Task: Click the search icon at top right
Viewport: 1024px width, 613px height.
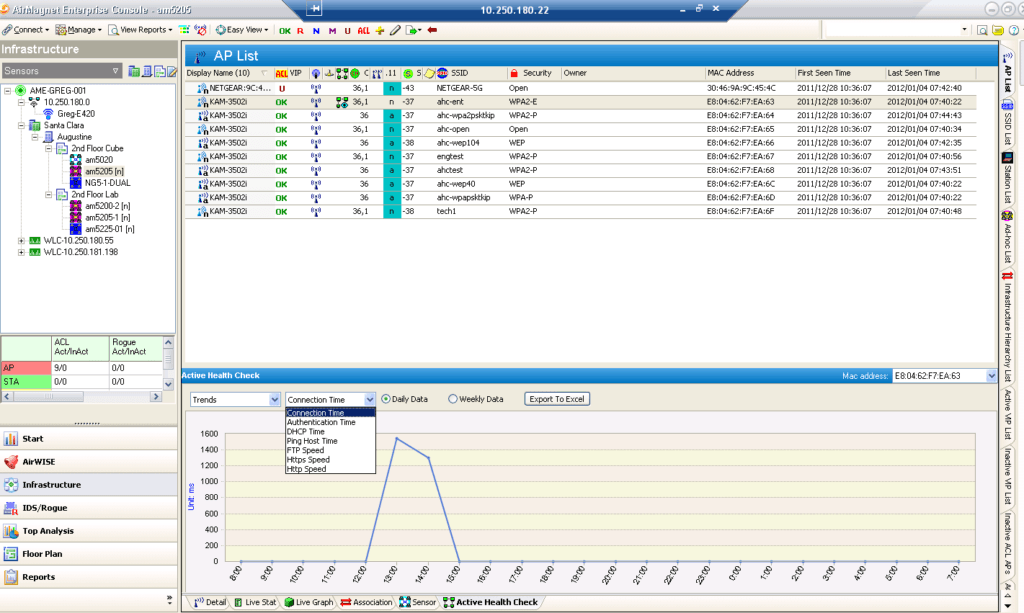Action: click(982, 30)
